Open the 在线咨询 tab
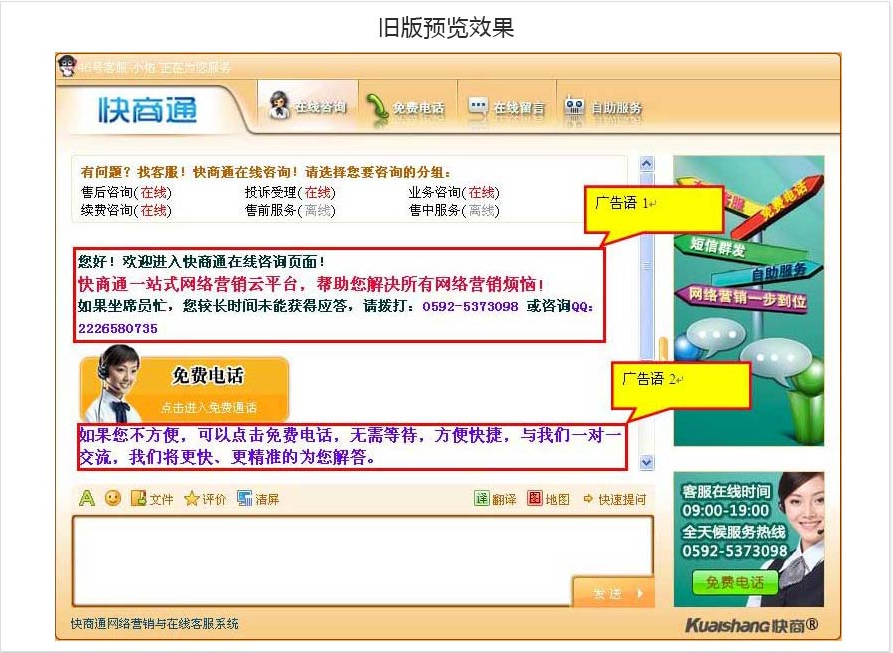This screenshot has width=893, height=653. pos(308,106)
